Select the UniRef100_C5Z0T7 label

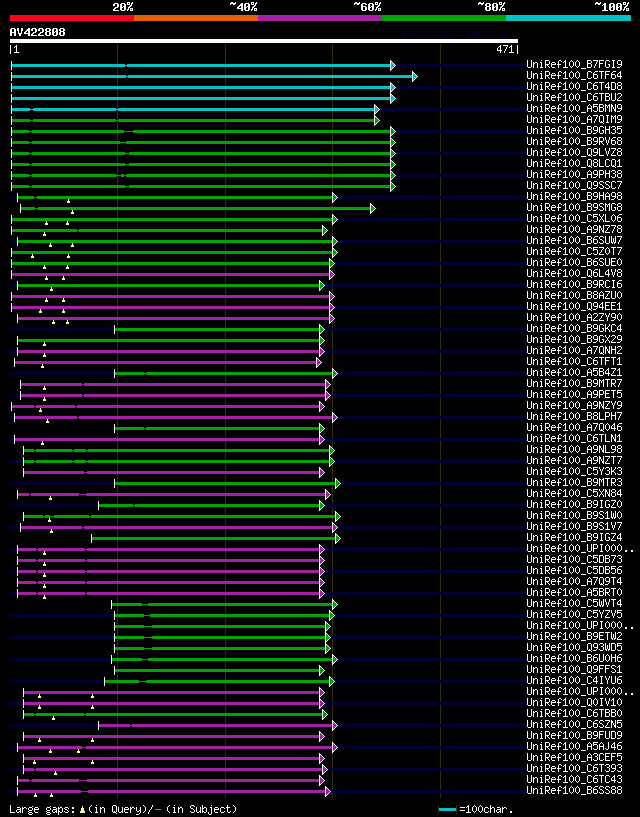tap(574, 251)
